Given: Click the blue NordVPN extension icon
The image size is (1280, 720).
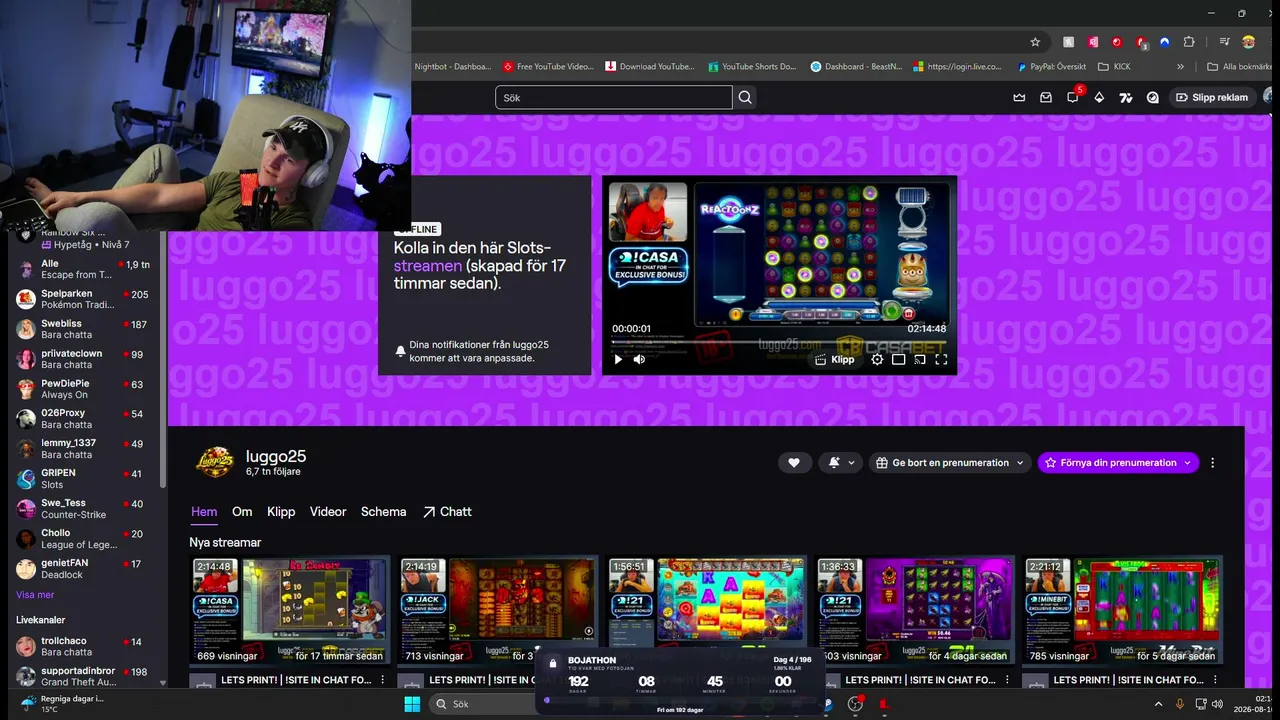Looking at the screenshot, I should [1165, 42].
